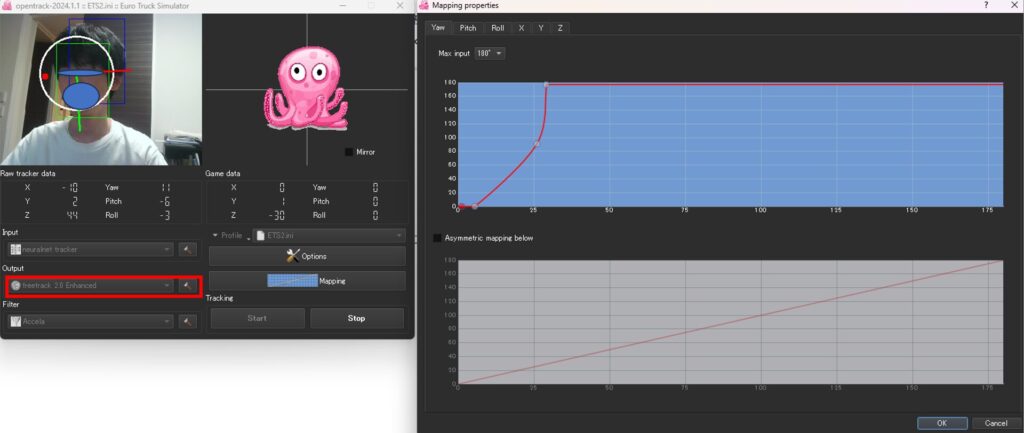This screenshot has width=1024, height=433.
Task: Open the ETS2.ini profile dropdown
Action: (x=328, y=235)
